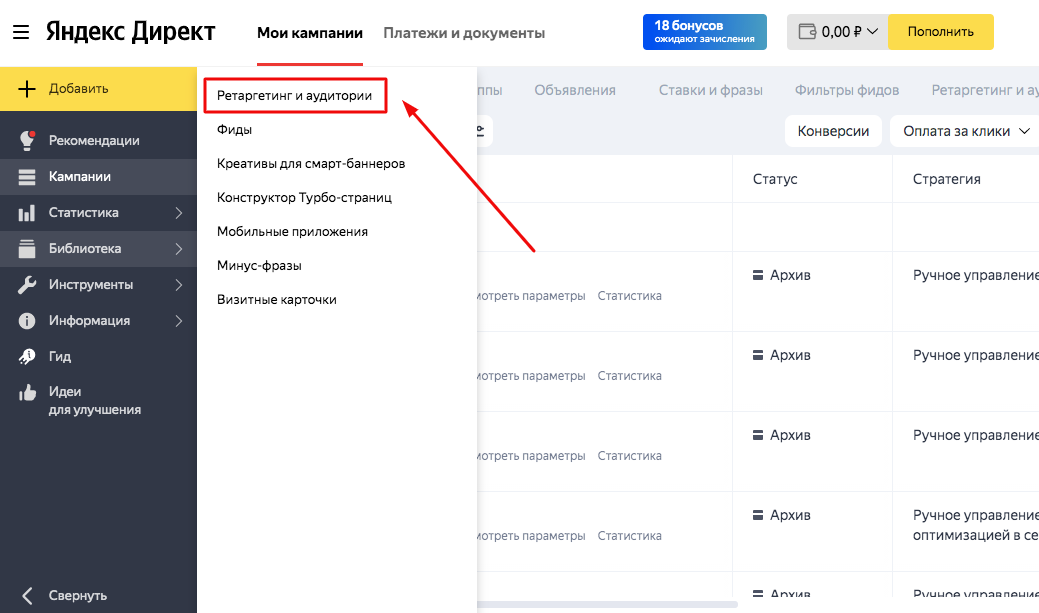This screenshot has width=1039, height=613.
Task: Click the Статистика bar chart icon
Action: [x=27, y=213]
